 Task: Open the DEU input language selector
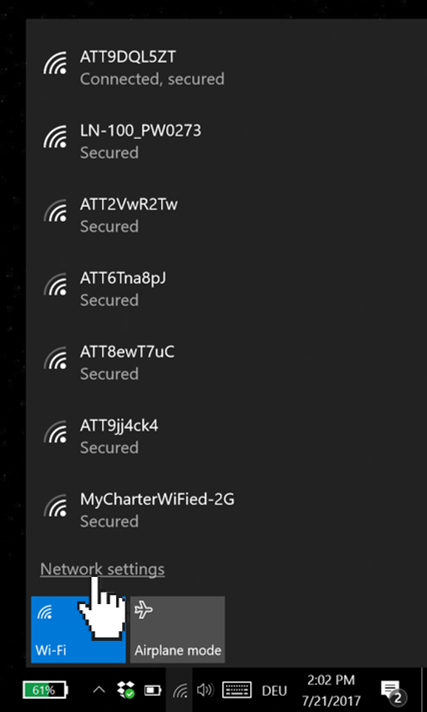[x=274, y=691]
